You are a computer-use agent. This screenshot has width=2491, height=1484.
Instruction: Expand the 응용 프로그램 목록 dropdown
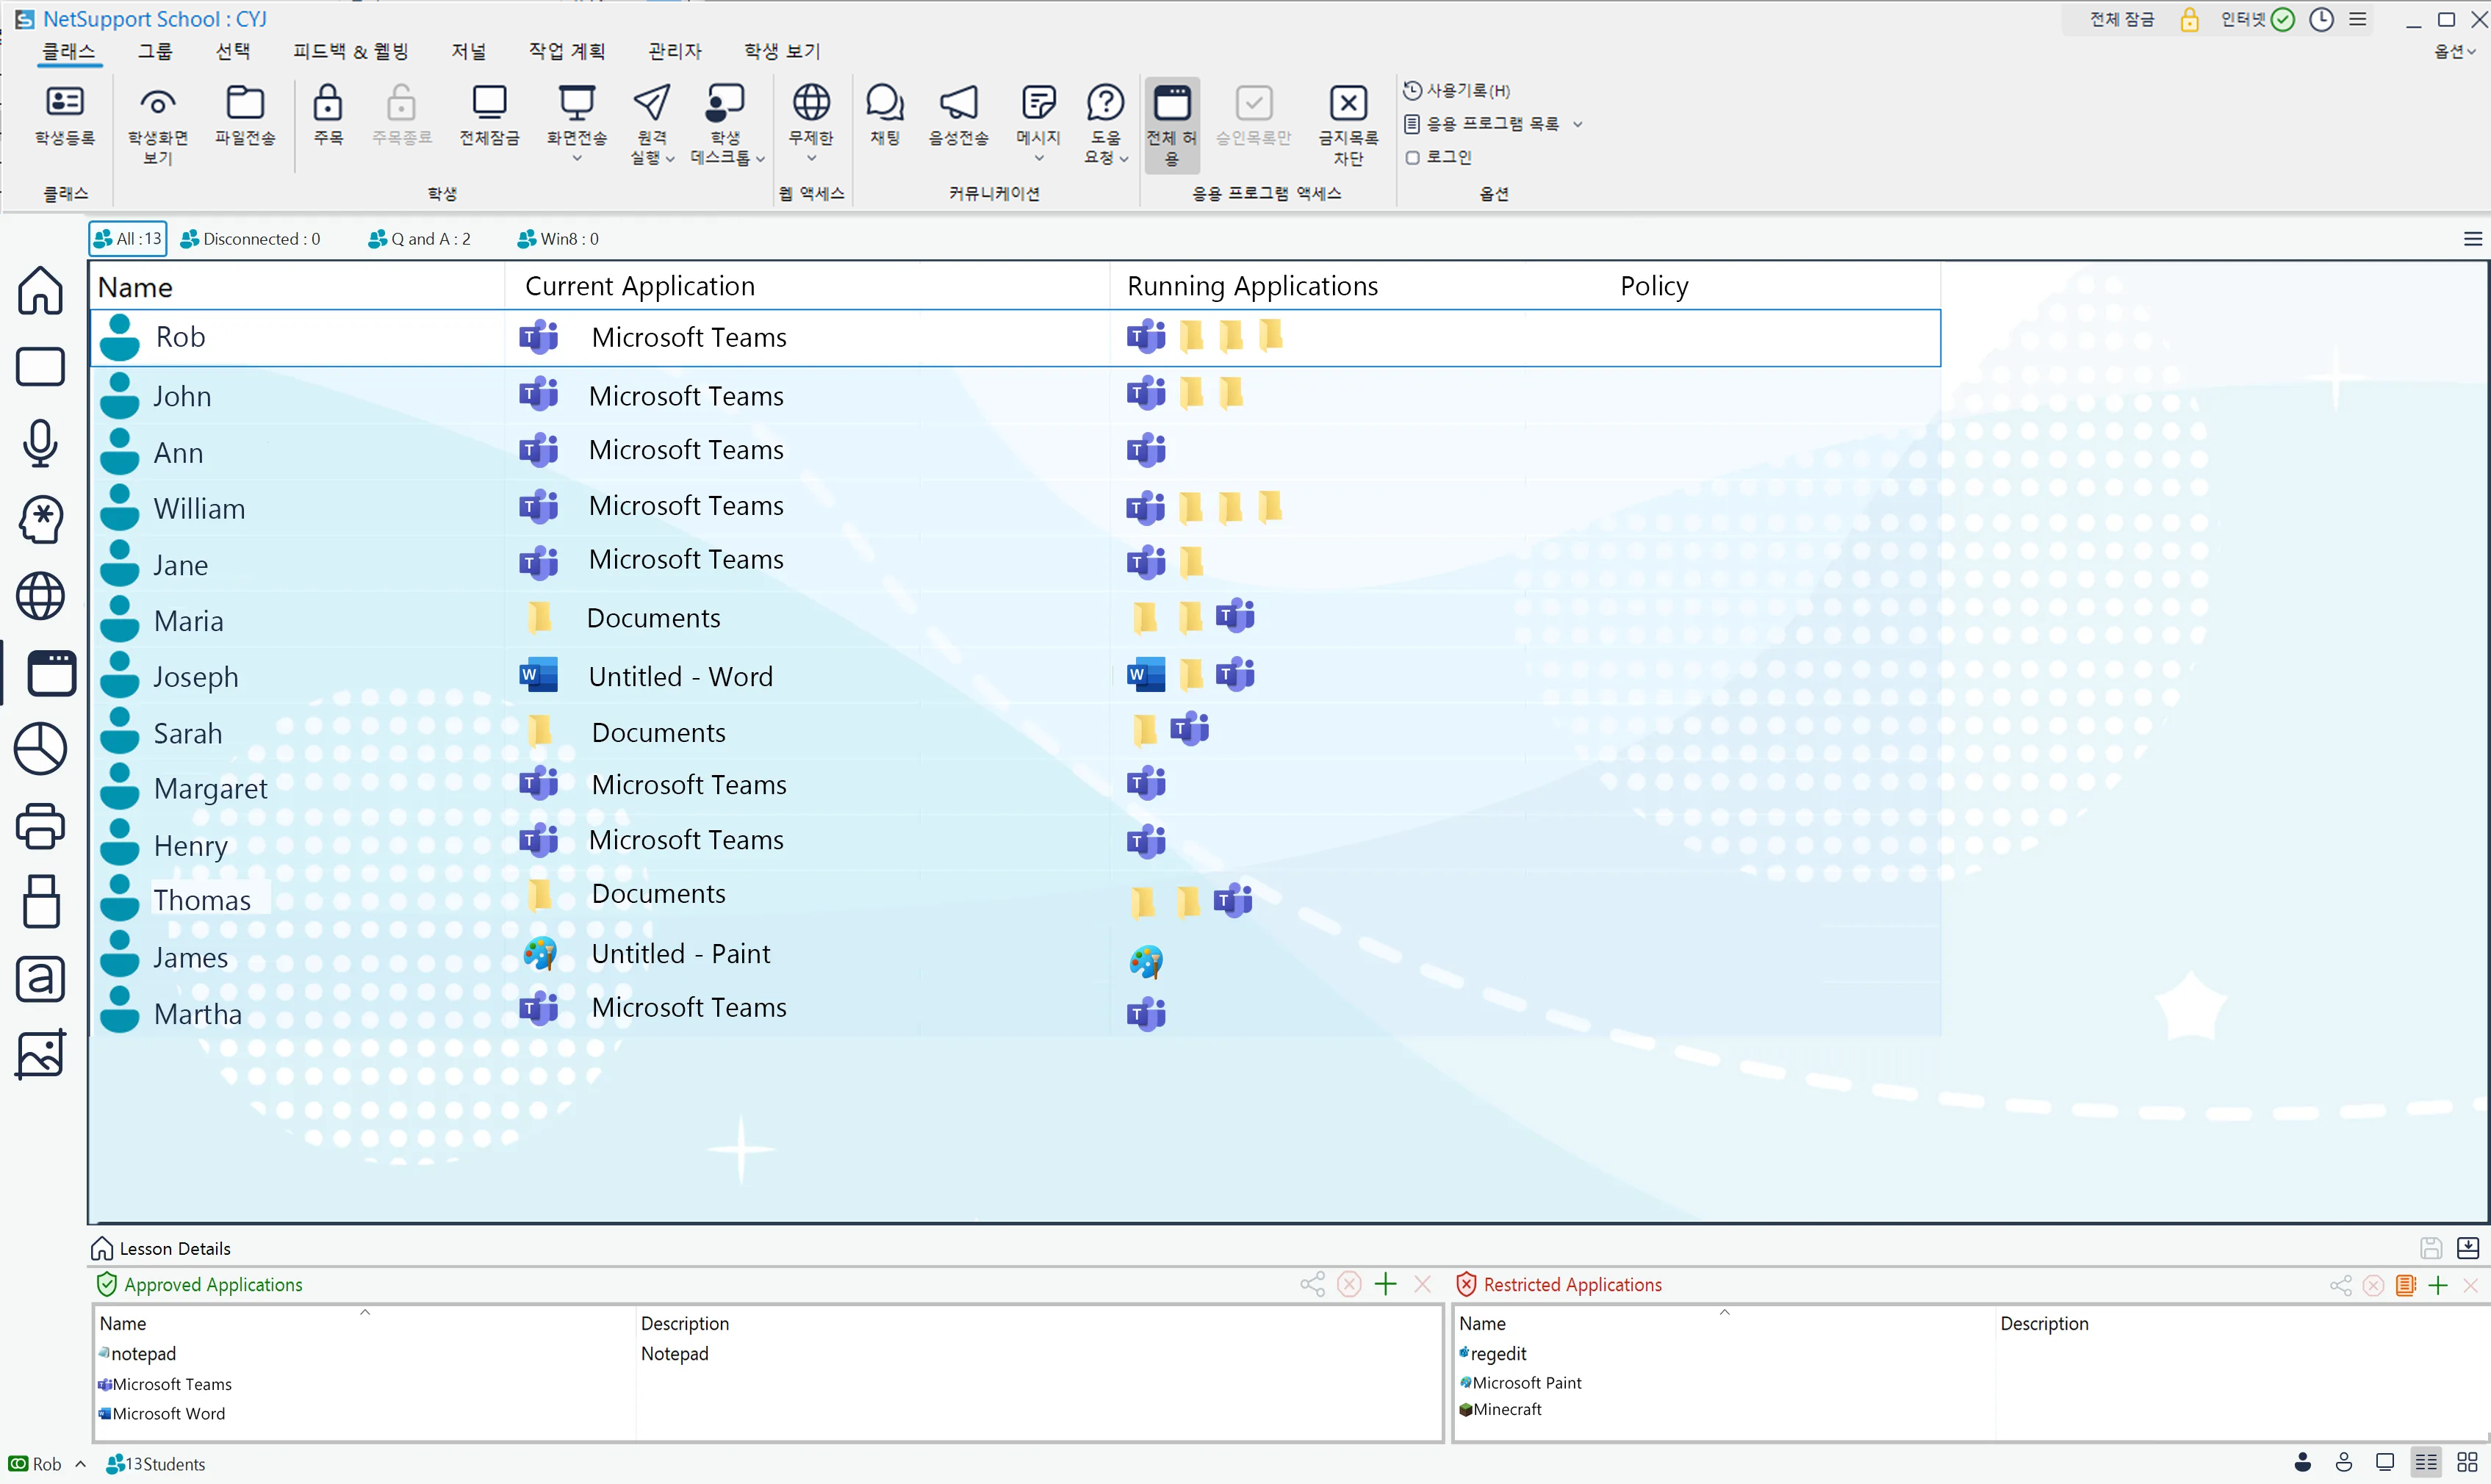click(x=1577, y=124)
